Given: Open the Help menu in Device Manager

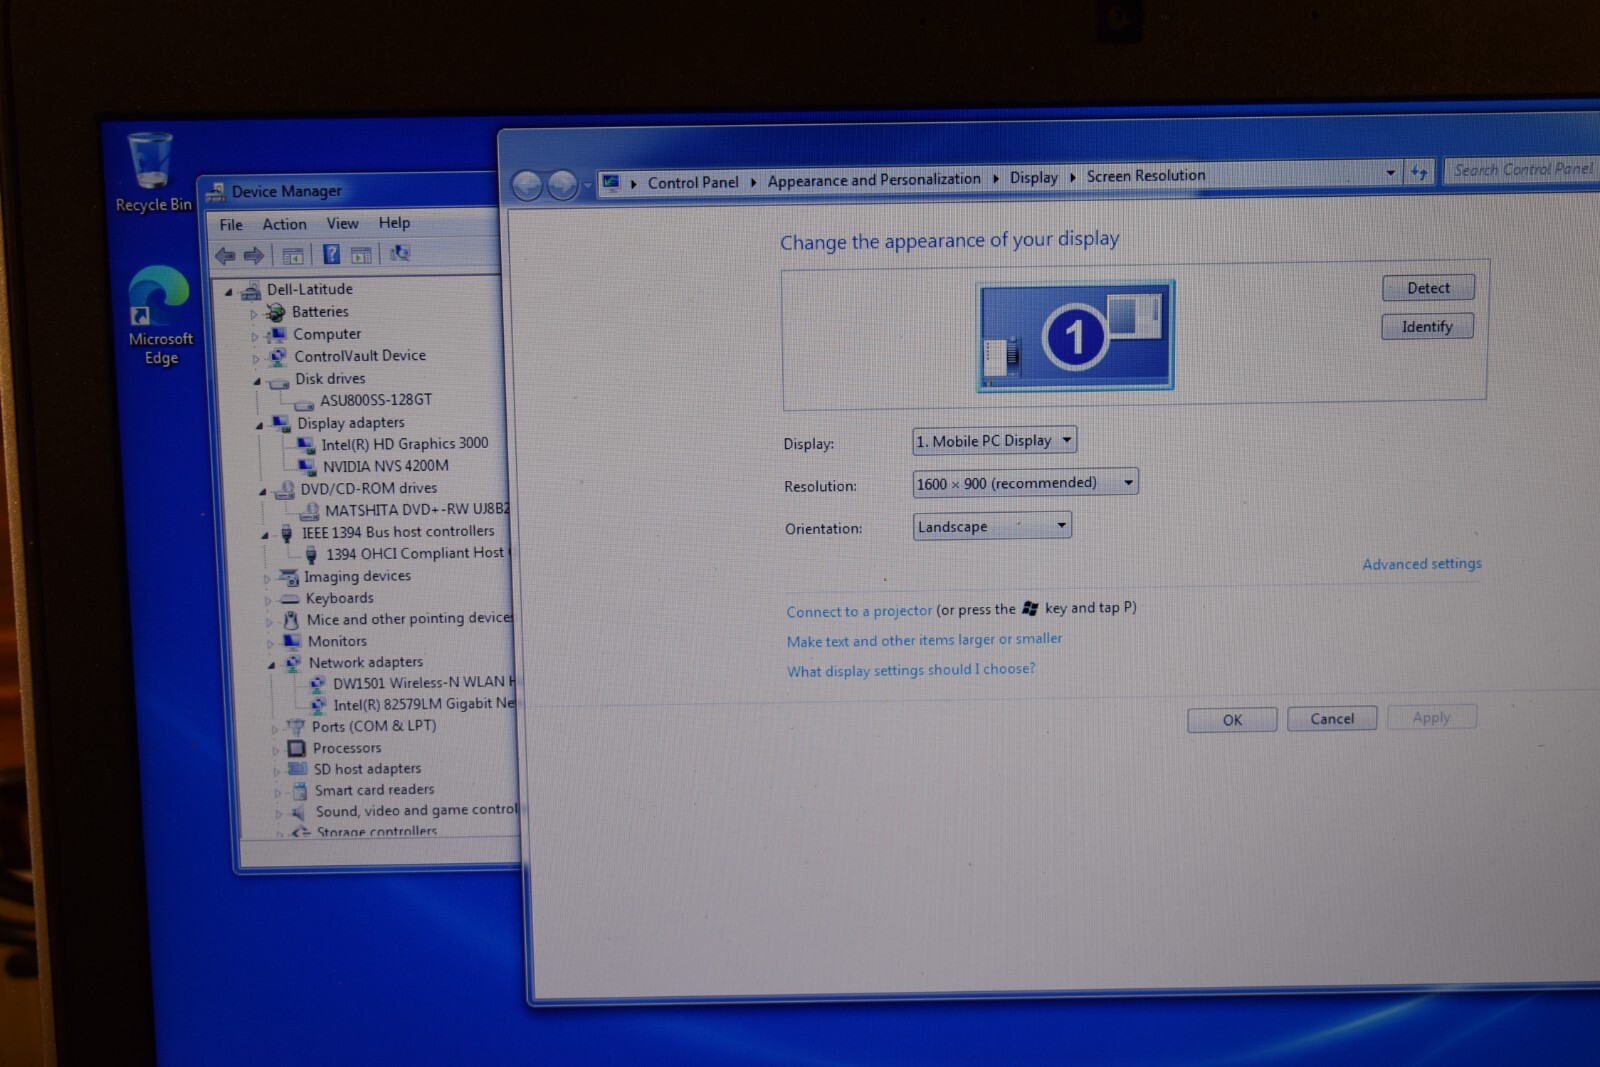Looking at the screenshot, I should click(394, 222).
